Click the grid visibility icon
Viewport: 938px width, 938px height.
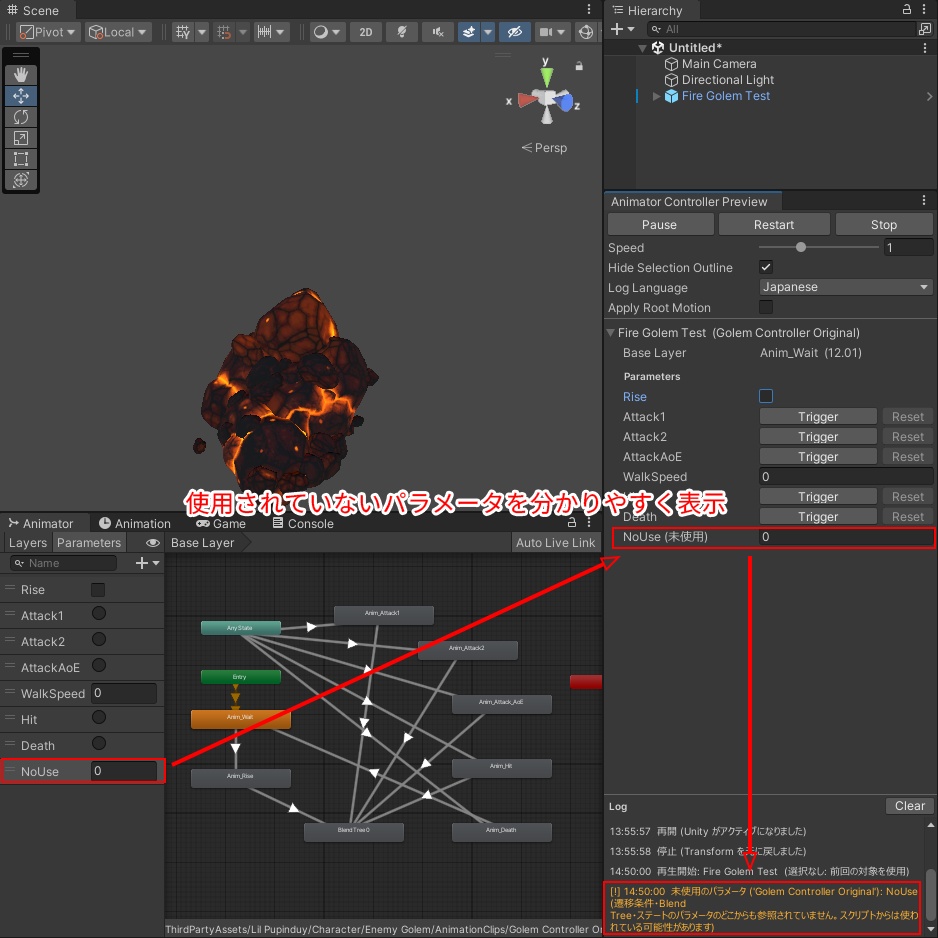(x=183, y=32)
